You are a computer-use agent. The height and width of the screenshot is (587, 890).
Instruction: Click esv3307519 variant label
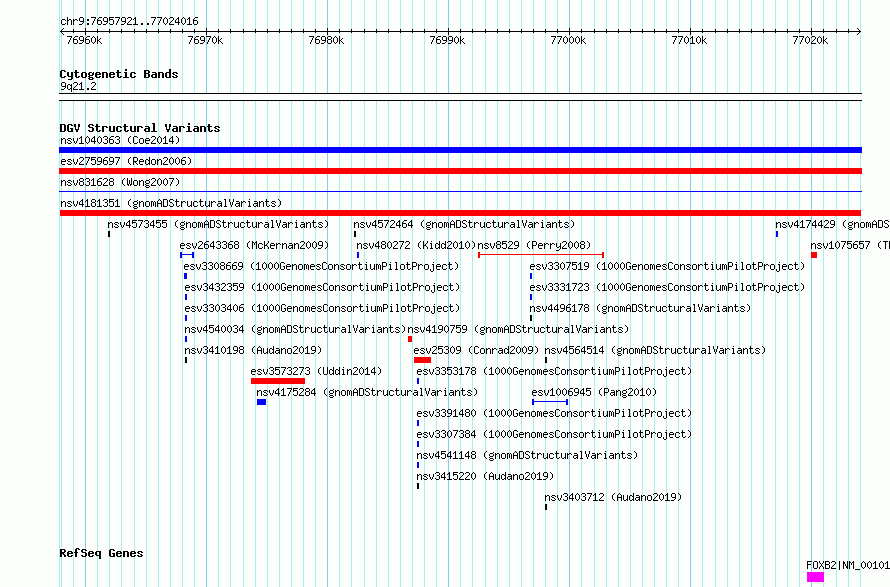[x=668, y=266]
